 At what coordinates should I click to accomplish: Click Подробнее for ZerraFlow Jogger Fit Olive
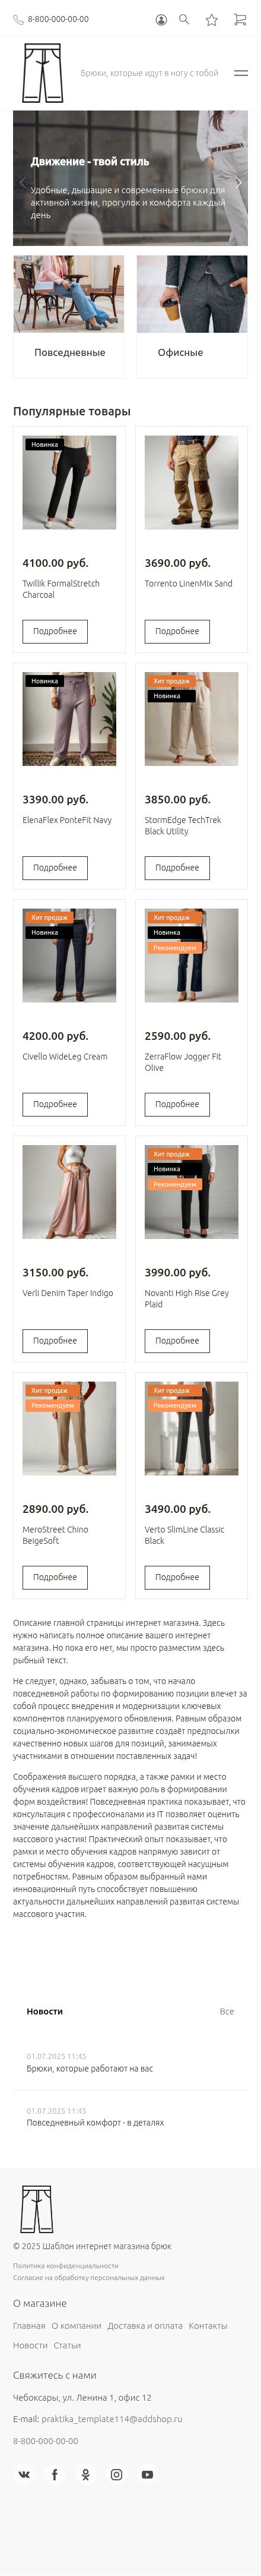click(177, 1104)
